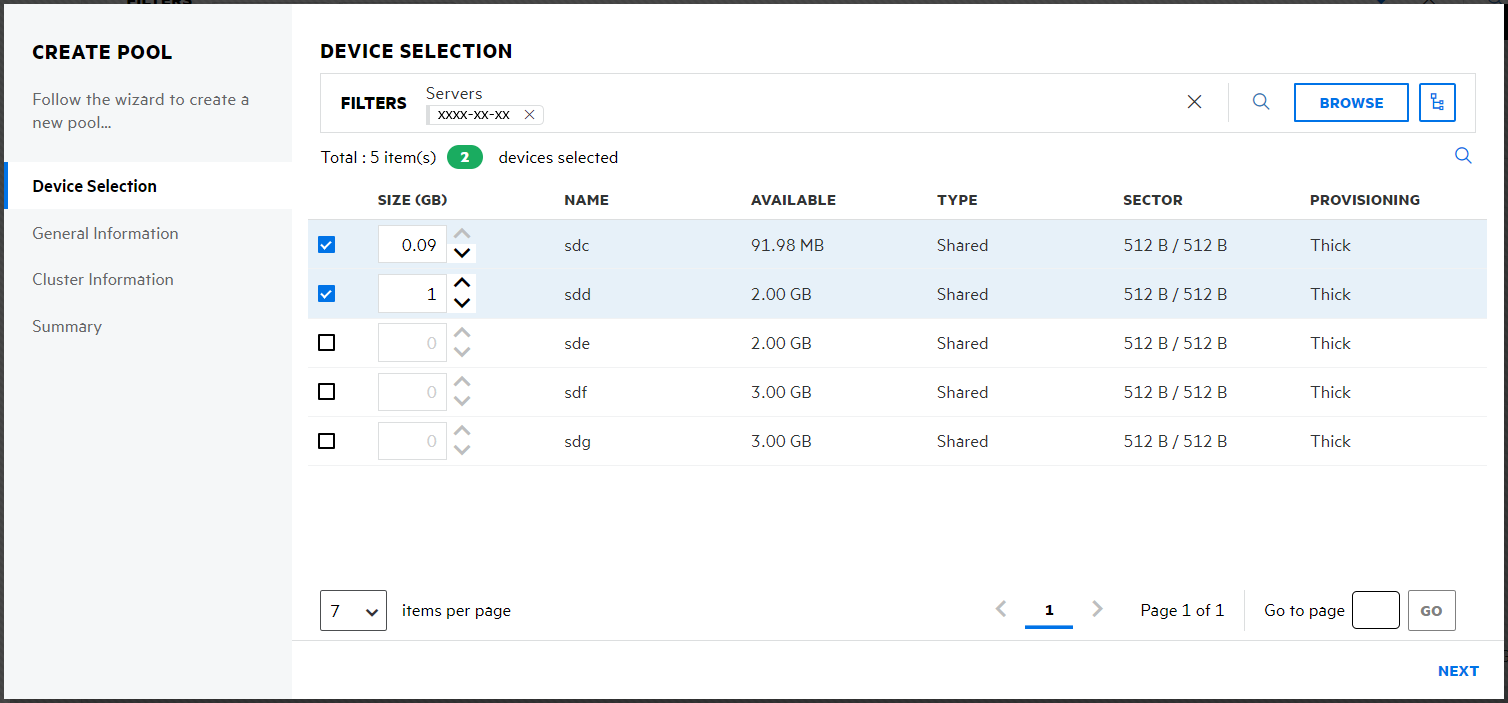This screenshot has width=1508, height=703.
Task: Open the tree view icon beside Browse
Action: tap(1437, 102)
